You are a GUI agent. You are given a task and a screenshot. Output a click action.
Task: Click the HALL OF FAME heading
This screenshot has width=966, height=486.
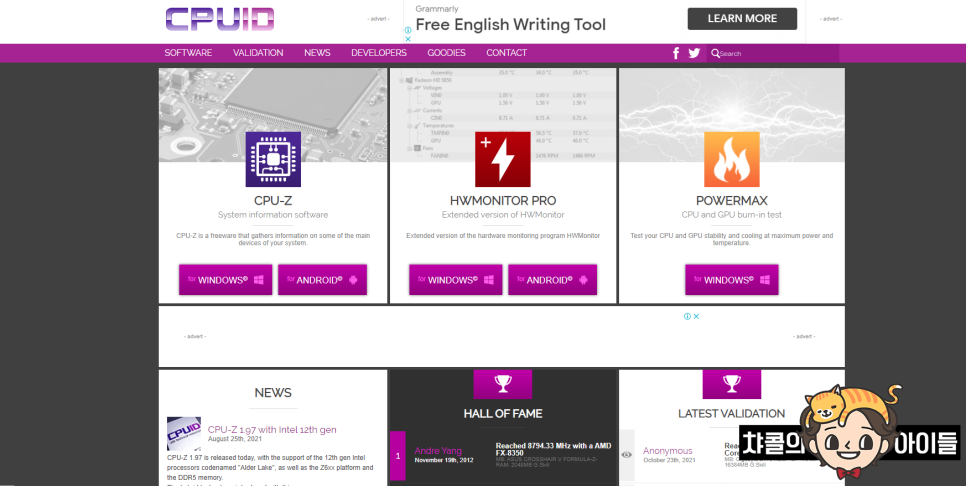(x=503, y=414)
